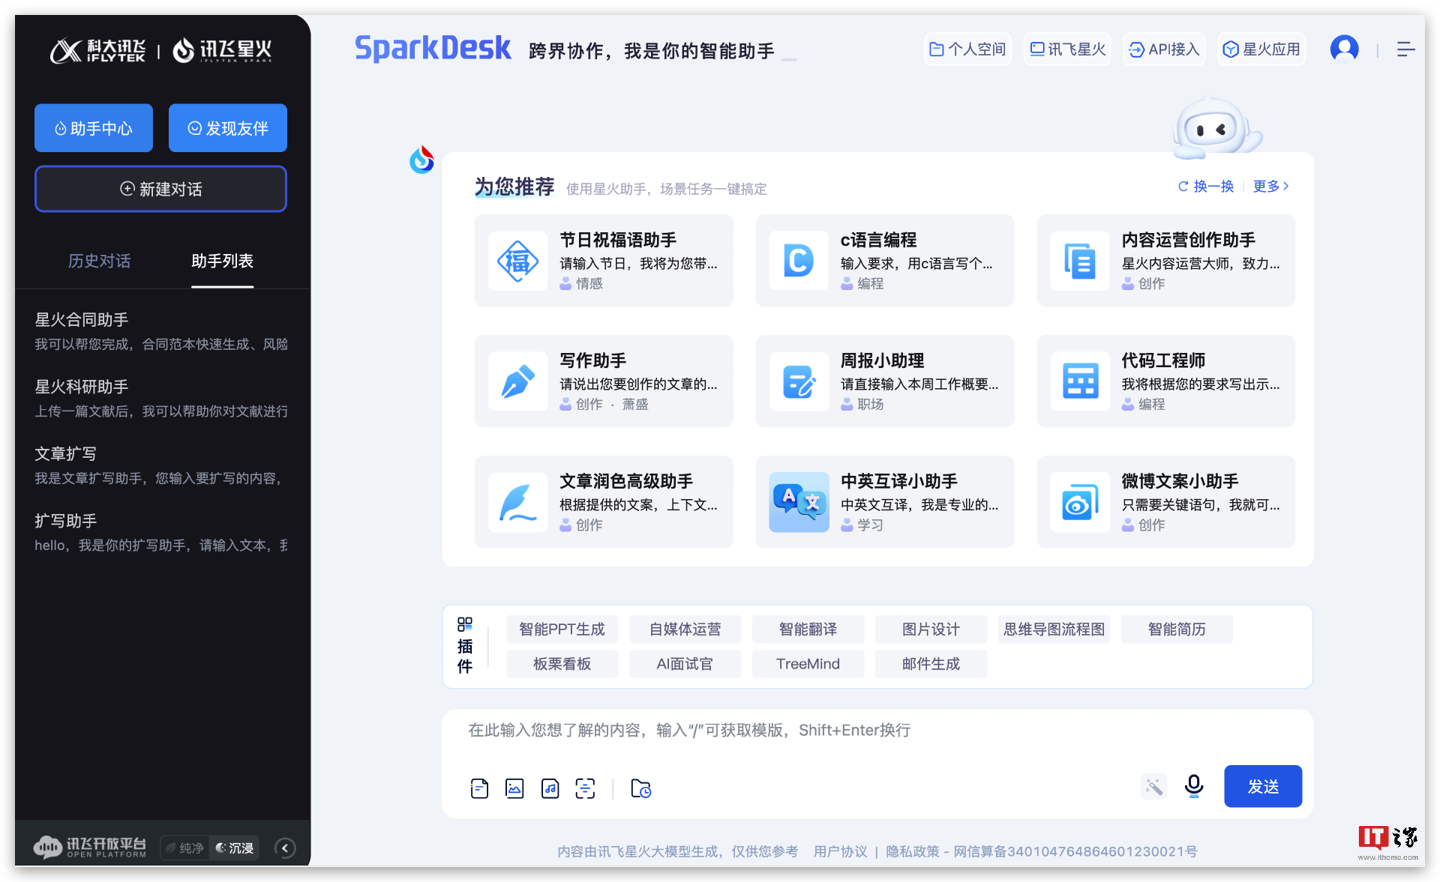
Task: Start a new chat with 新建对话
Action: 161,189
